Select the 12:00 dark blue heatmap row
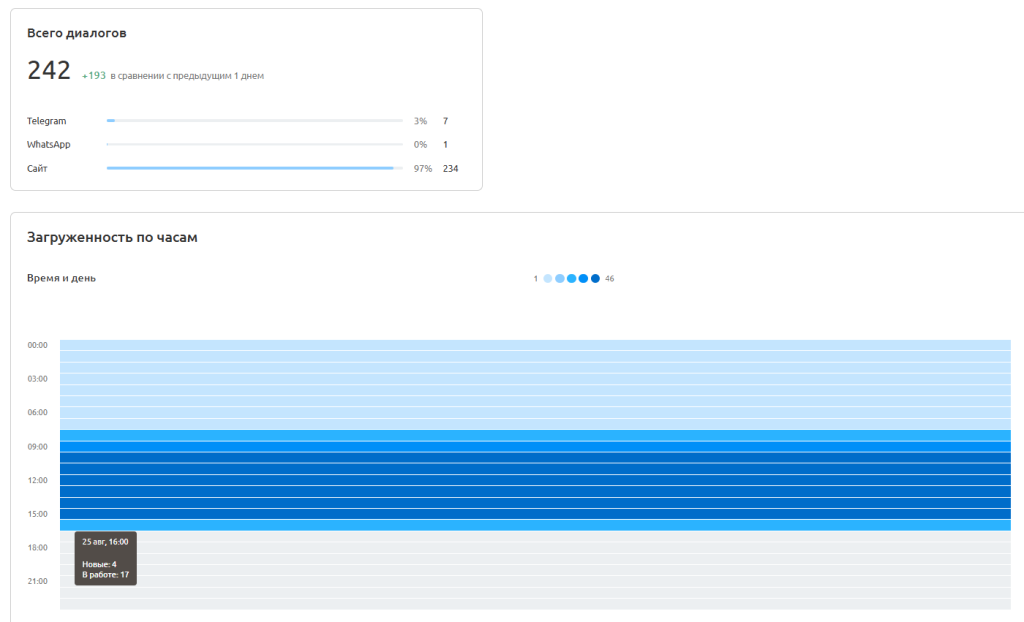The width and height of the screenshot is (1024, 622). (535, 480)
